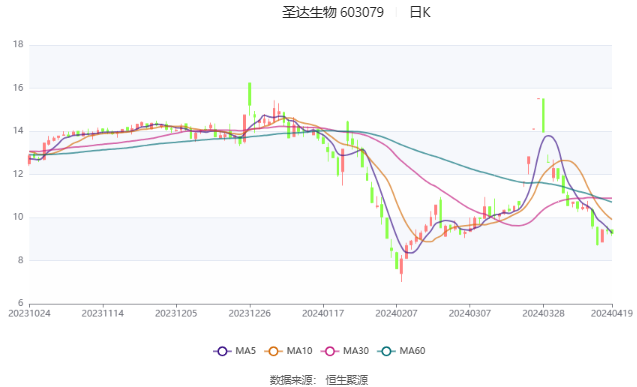Toggle the MA5 legend series
637x387 pixels.
(234, 351)
